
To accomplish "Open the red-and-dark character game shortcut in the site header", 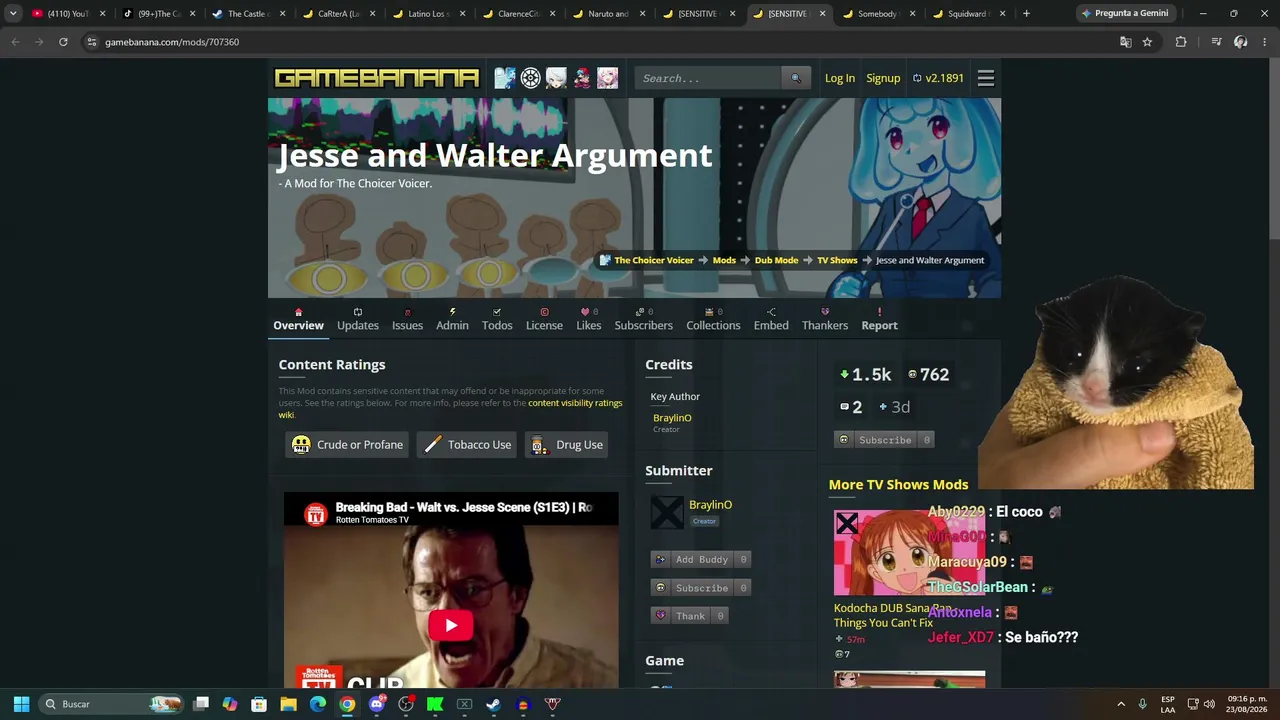I will coord(582,78).
